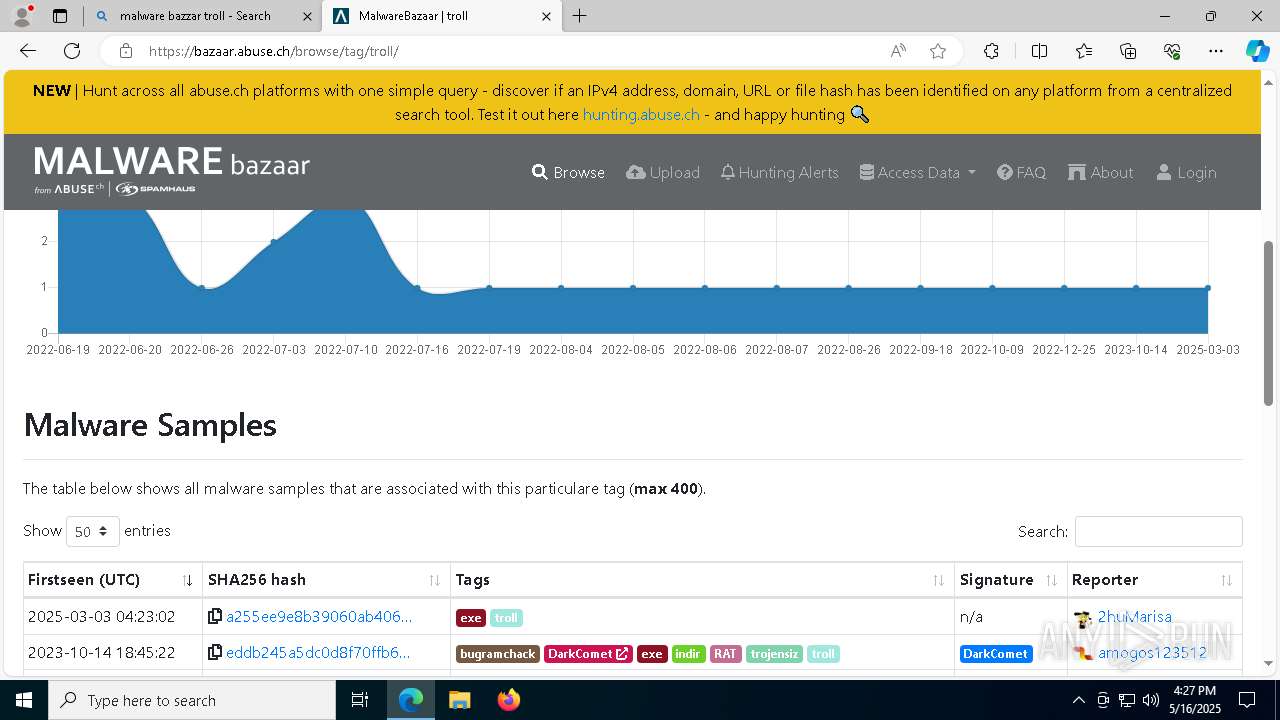
Task: Go to the Upload page
Action: [x=663, y=172]
